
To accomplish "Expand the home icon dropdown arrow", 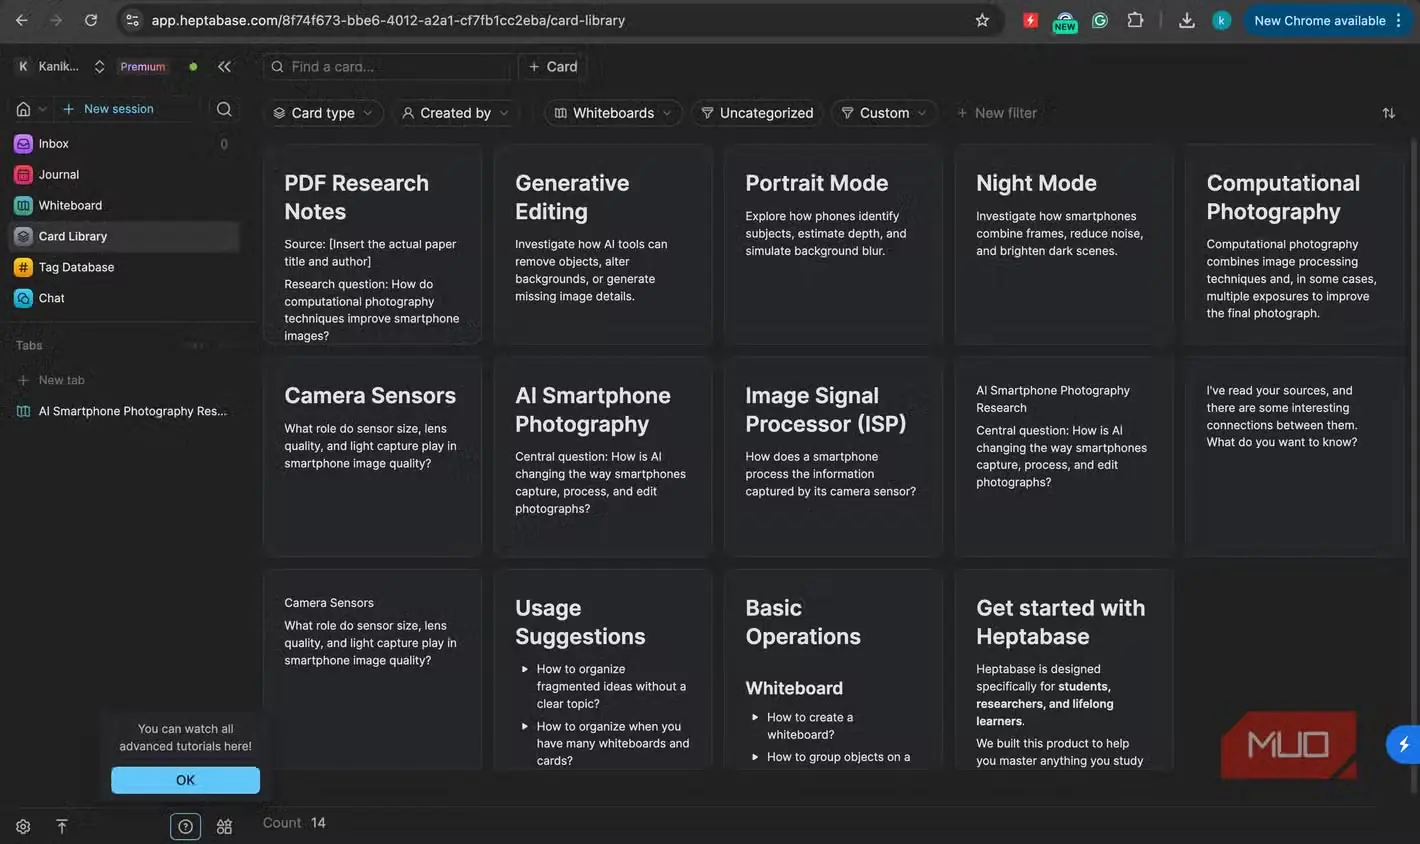I will coord(42,109).
